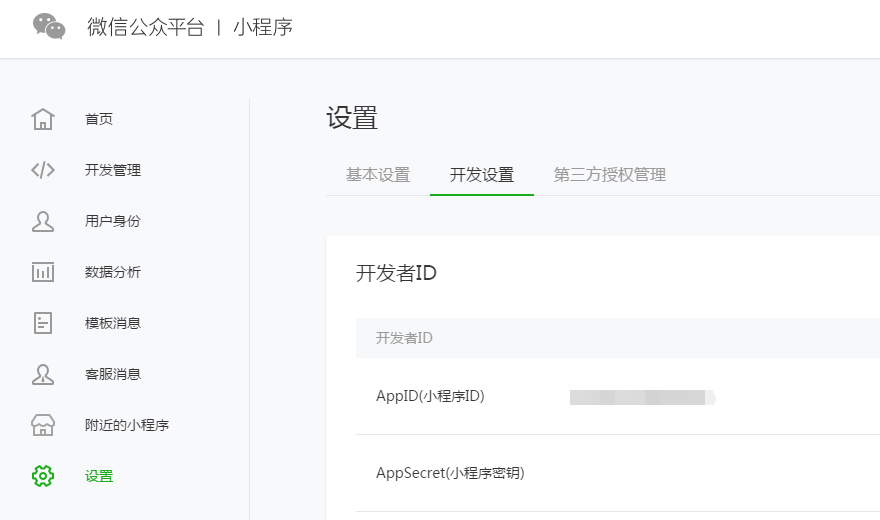This screenshot has height=520, width=880.
Task: Open the 第三方授权管理 tab
Action: [610, 175]
